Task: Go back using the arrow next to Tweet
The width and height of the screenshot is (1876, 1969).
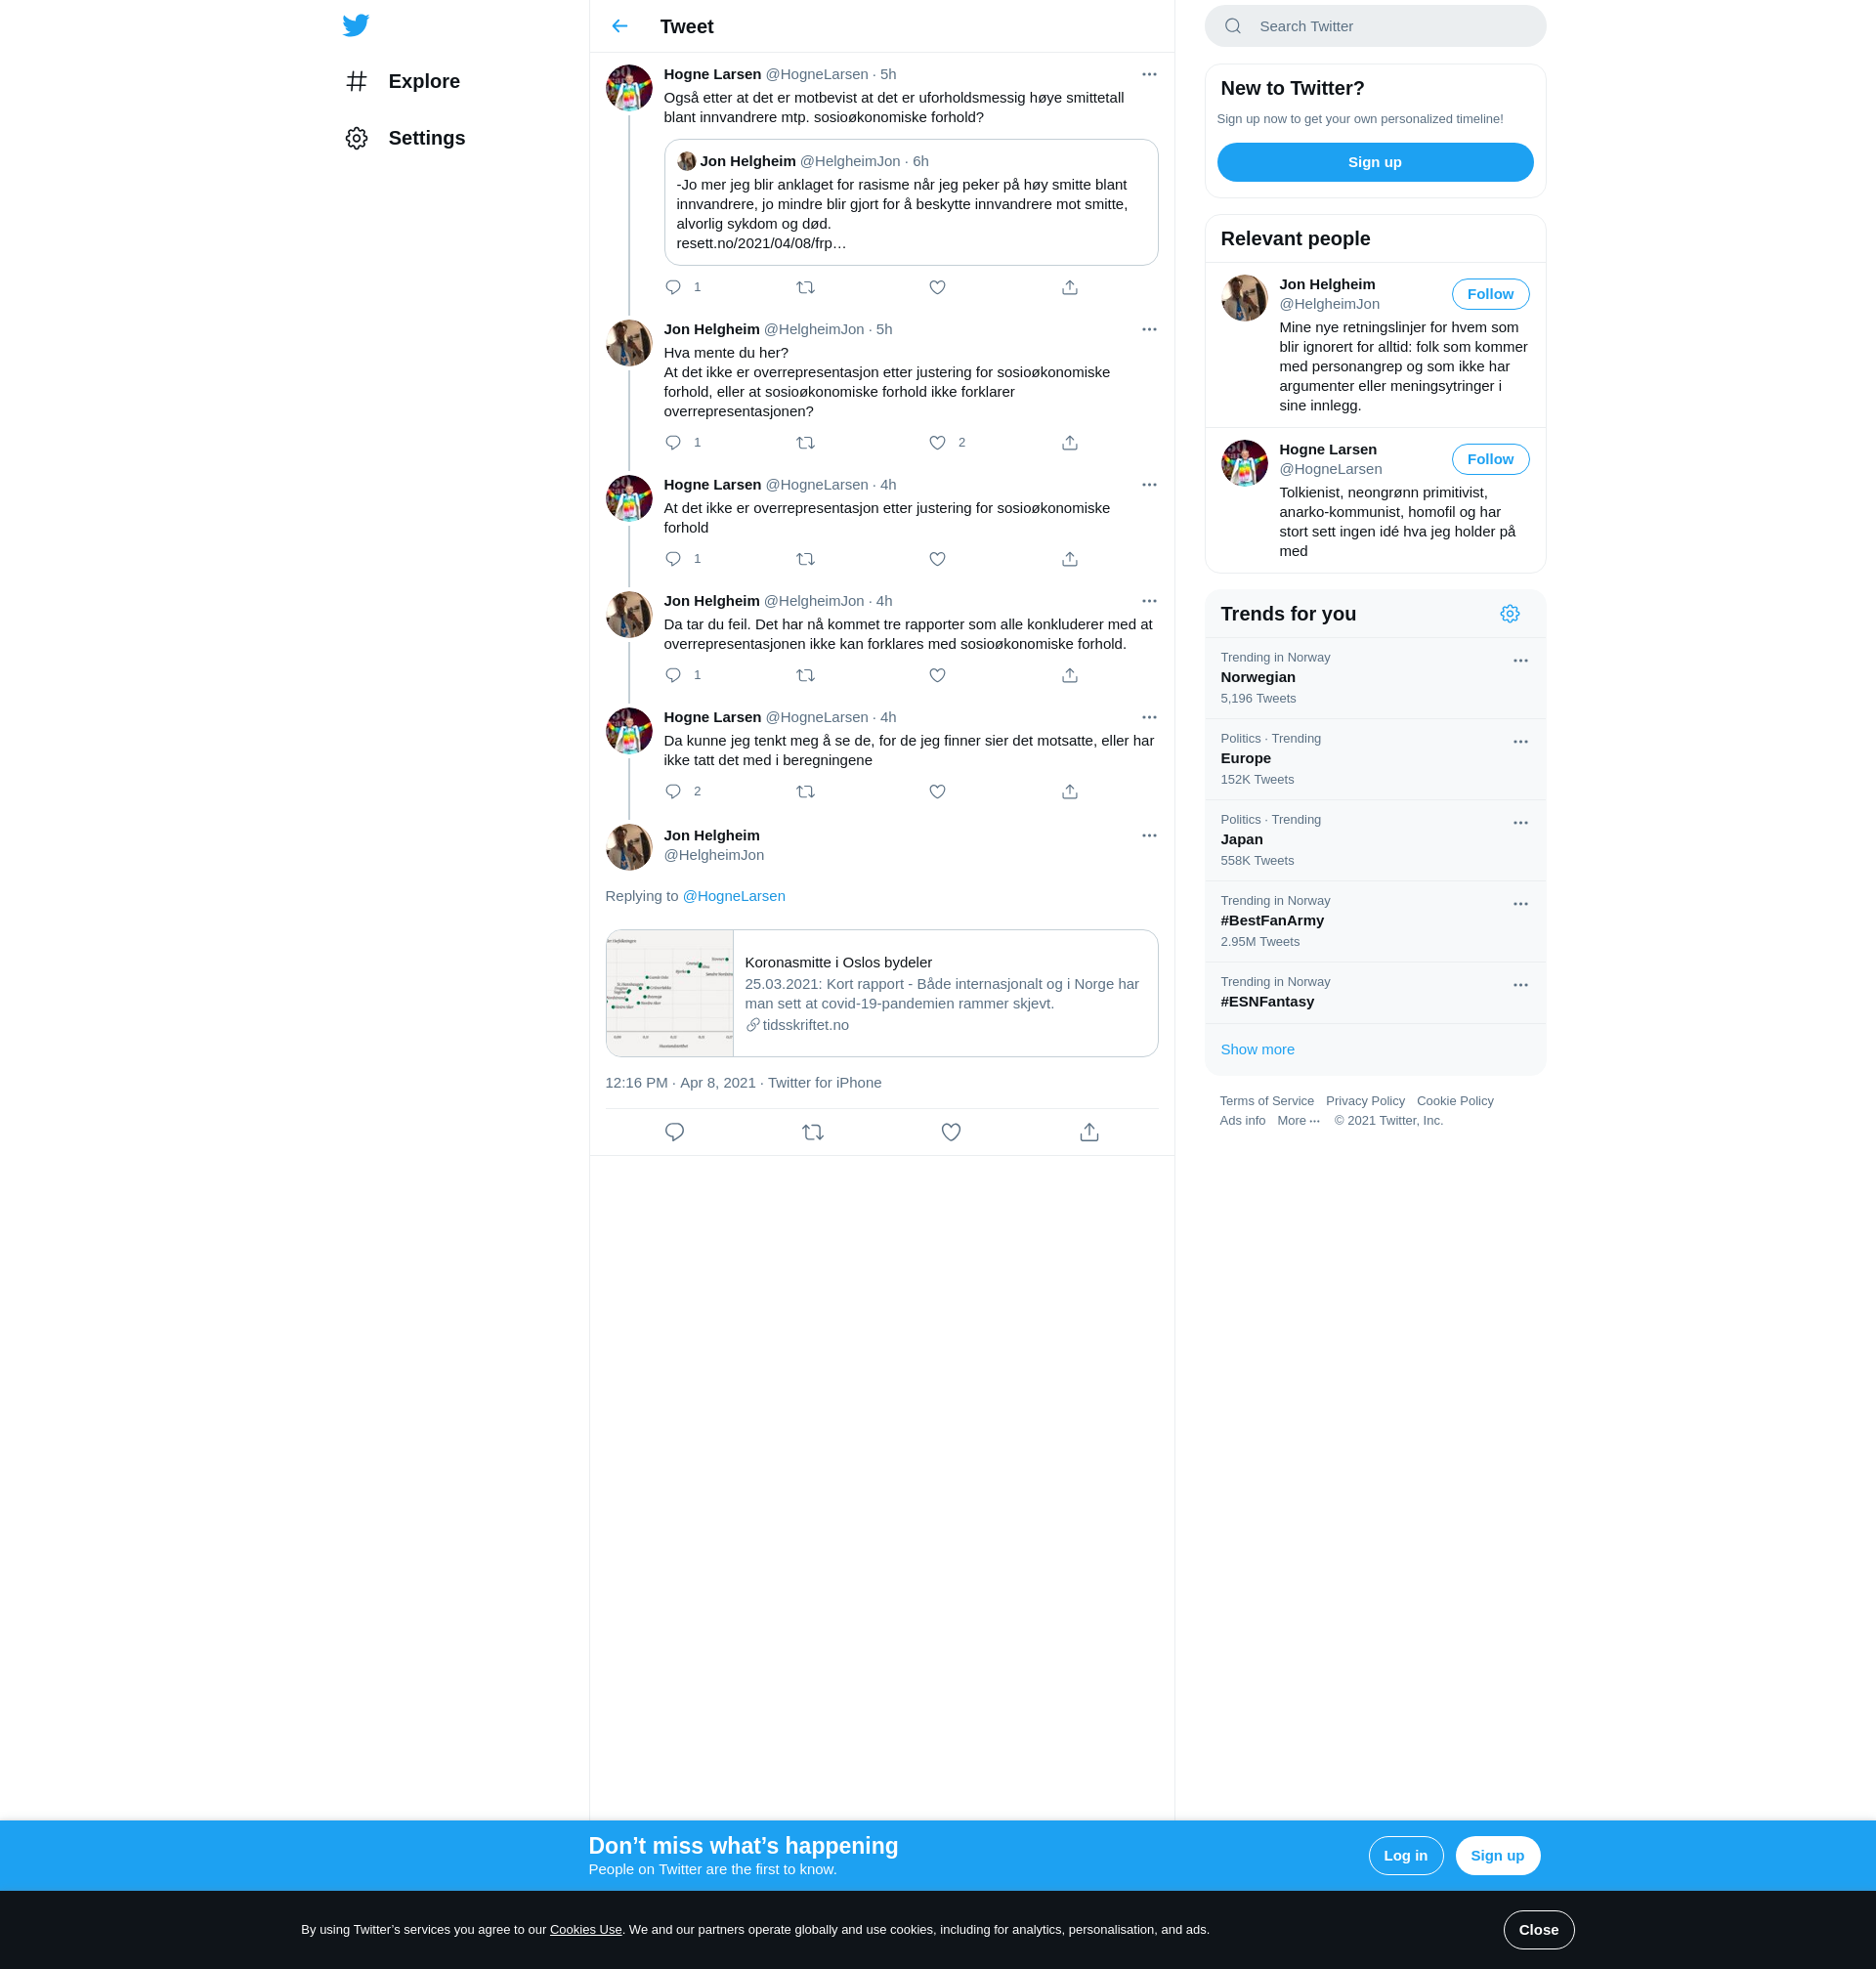Action: (x=620, y=26)
